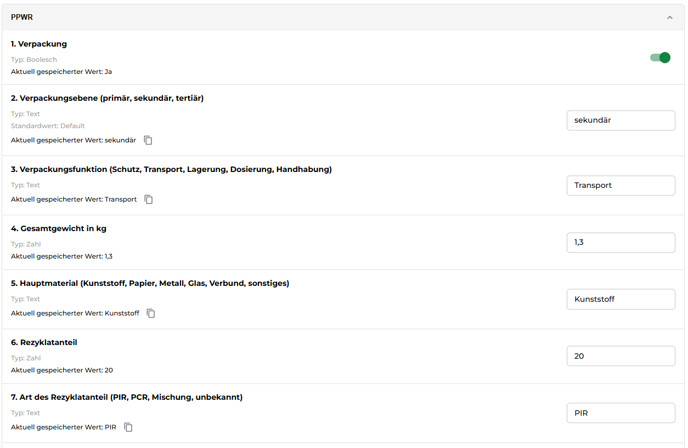Click the '7. Art des Rezyklatanteil' heading
688x448 pixels.
click(126, 397)
